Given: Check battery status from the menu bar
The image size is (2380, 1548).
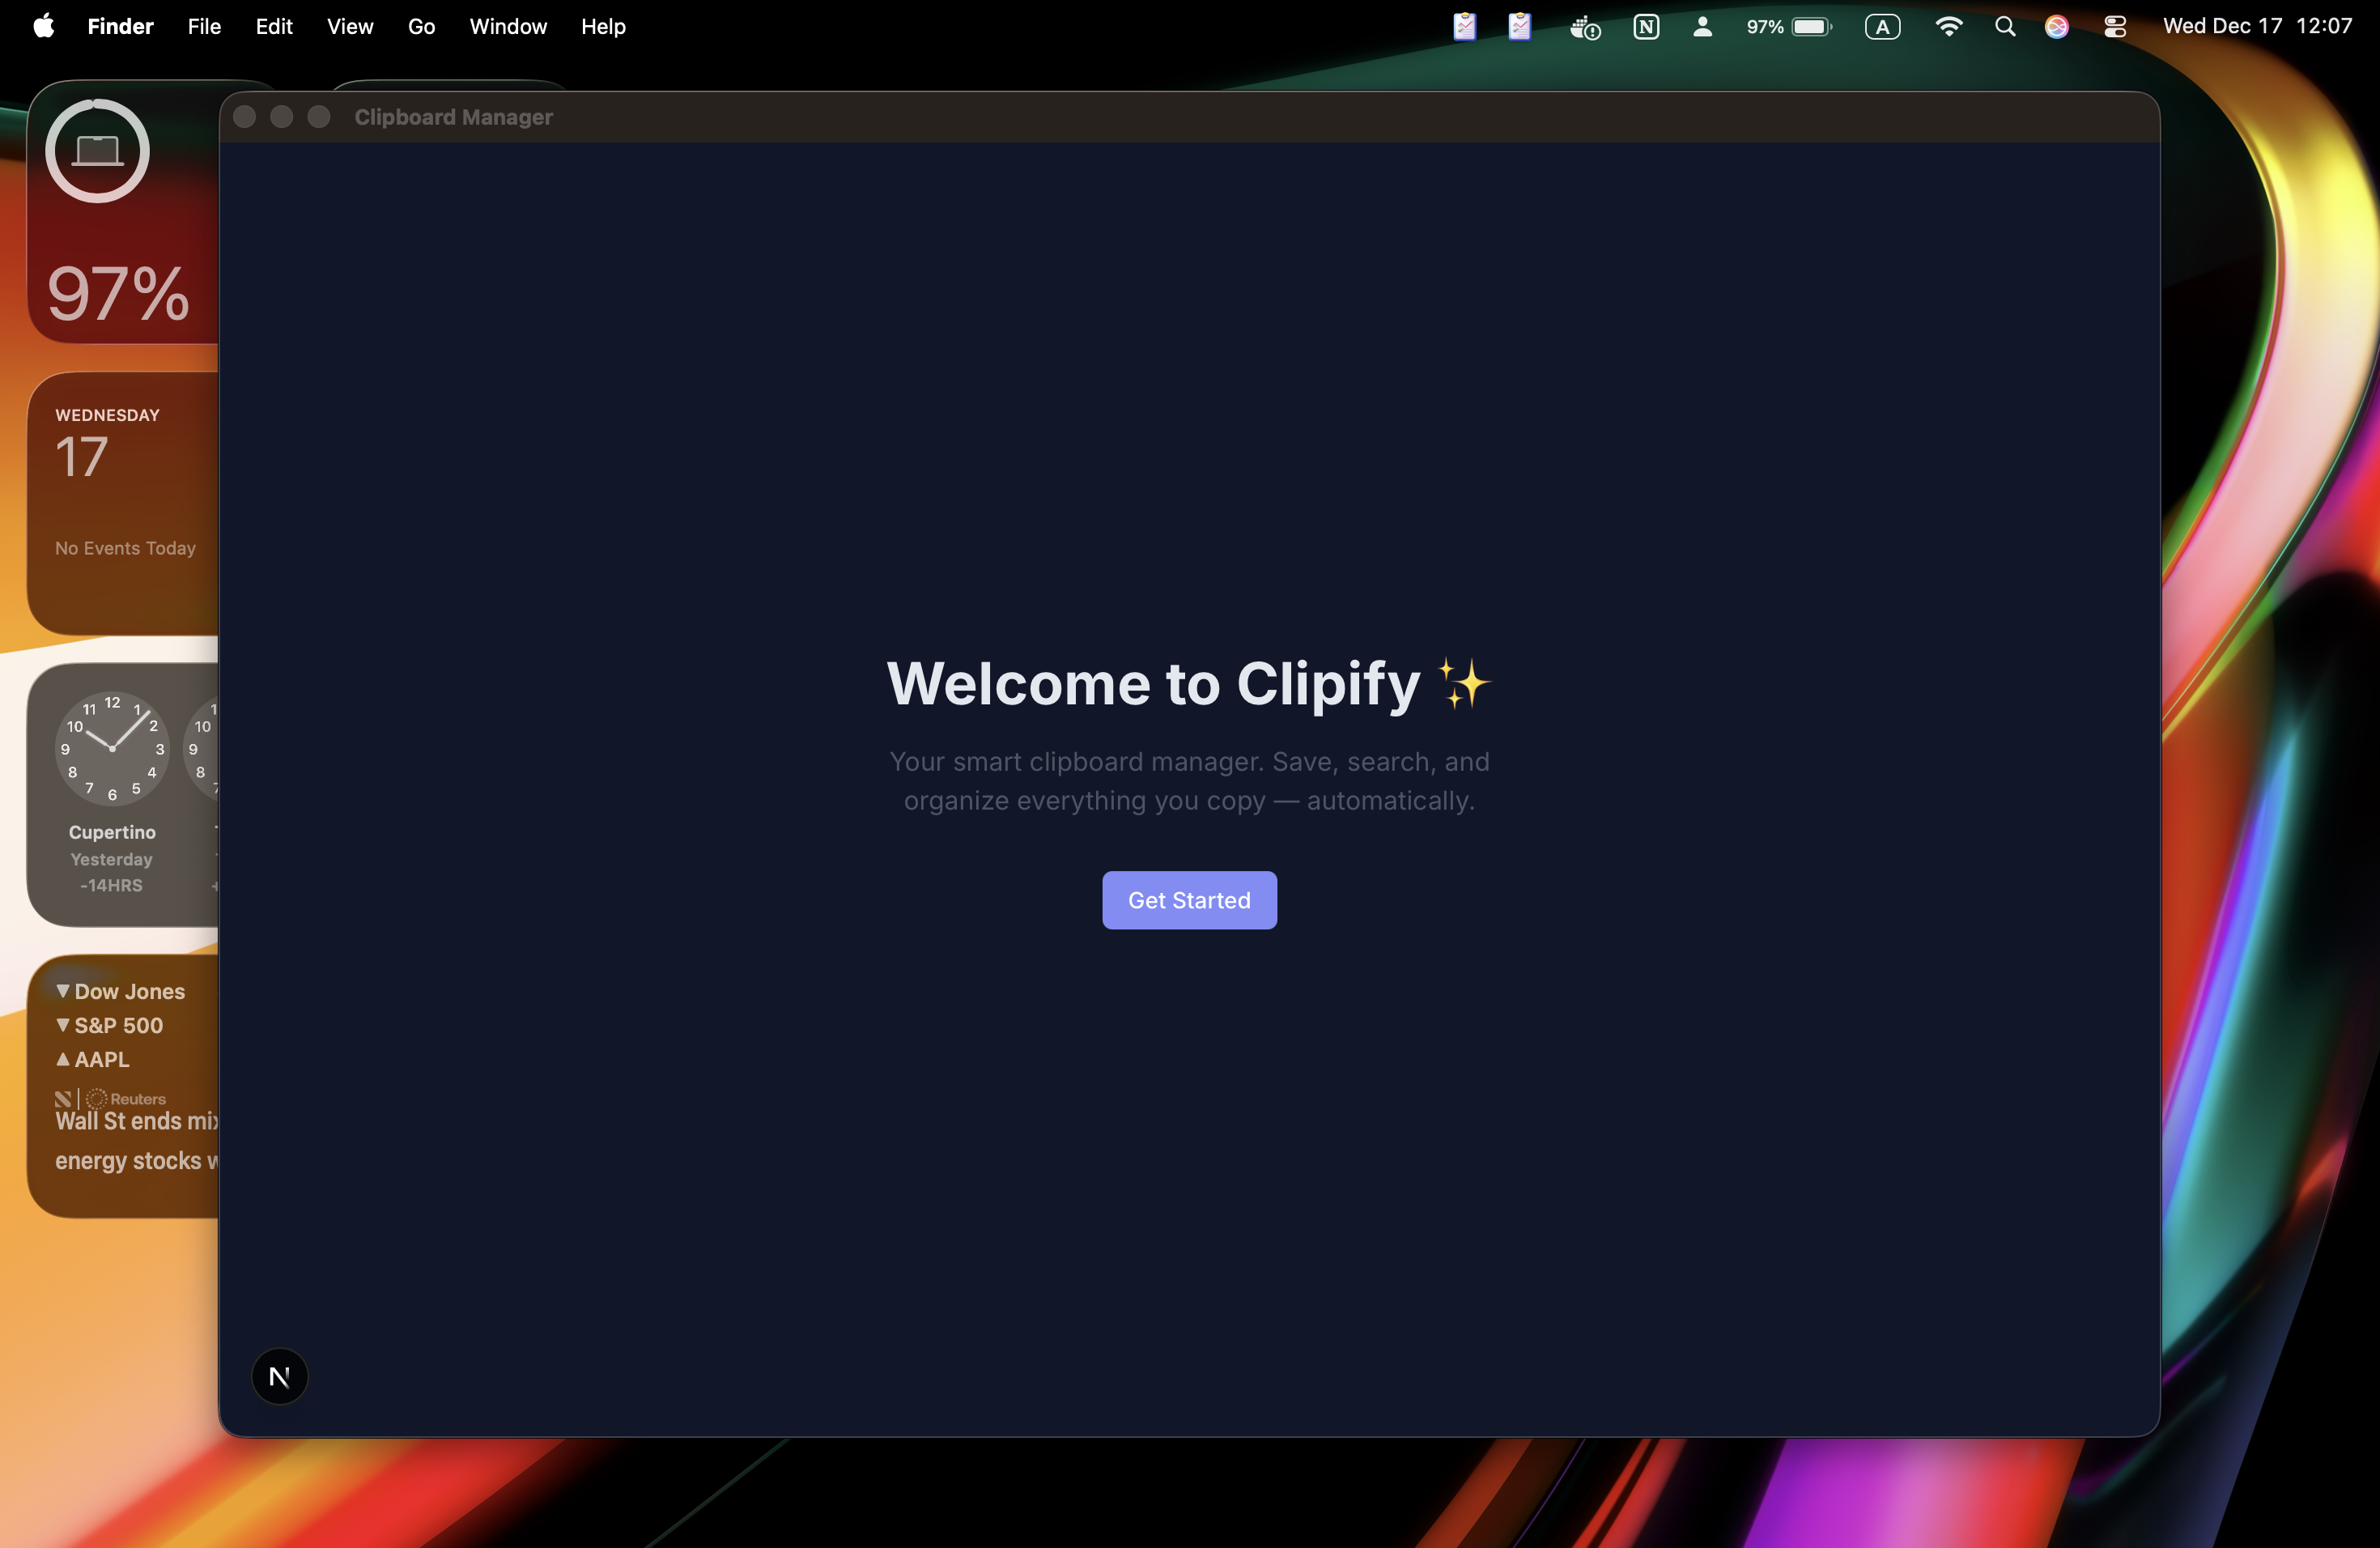Looking at the screenshot, I should pyautogui.click(x=1789, y=27).
